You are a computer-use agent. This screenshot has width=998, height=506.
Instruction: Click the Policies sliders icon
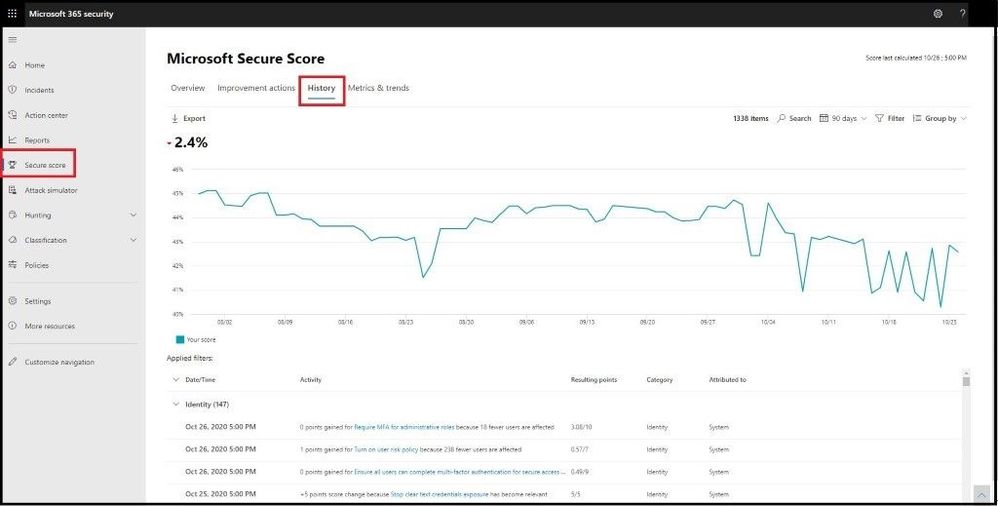(13, 265)
